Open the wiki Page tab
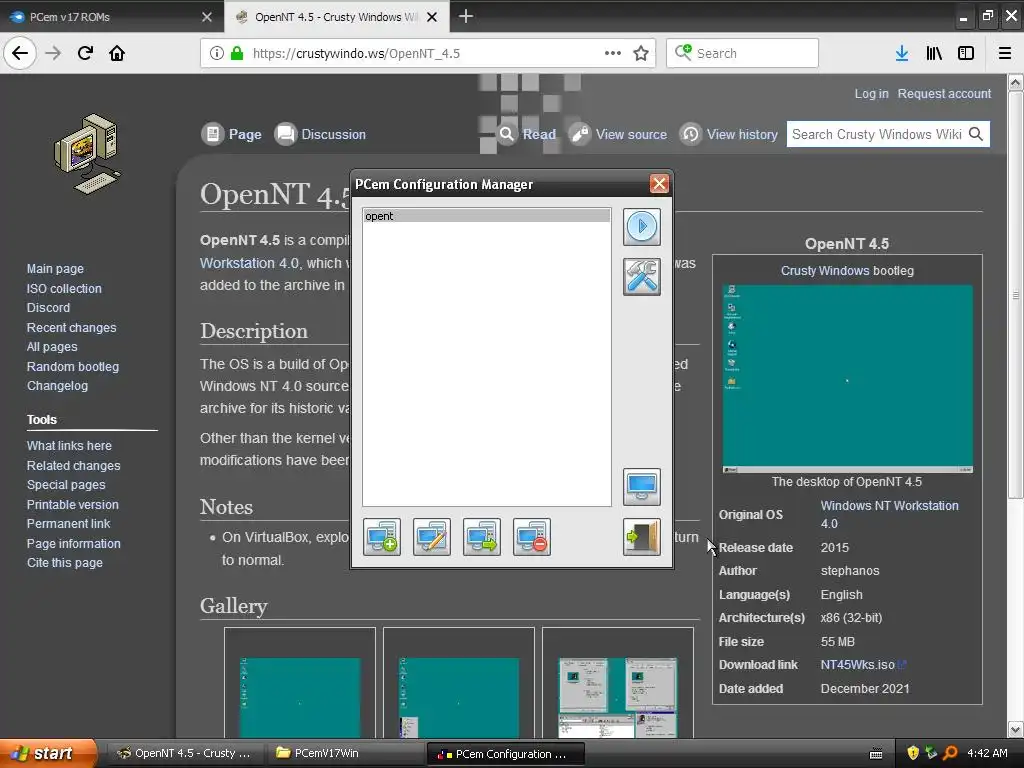Viewport: 1024px width, 768px height. 232,135
